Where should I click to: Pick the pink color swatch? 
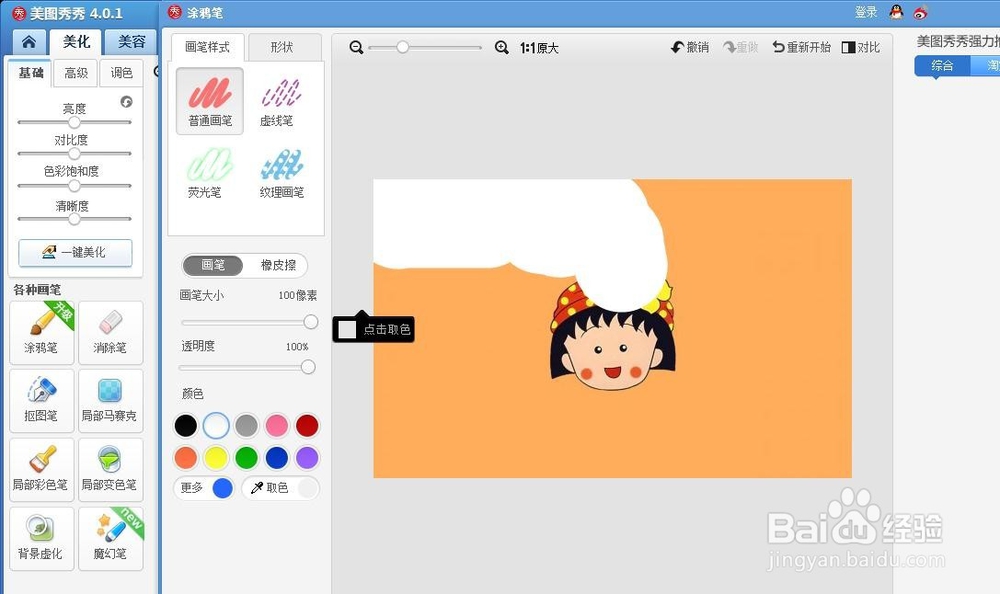pyautogui.click(x=277, y=426)
